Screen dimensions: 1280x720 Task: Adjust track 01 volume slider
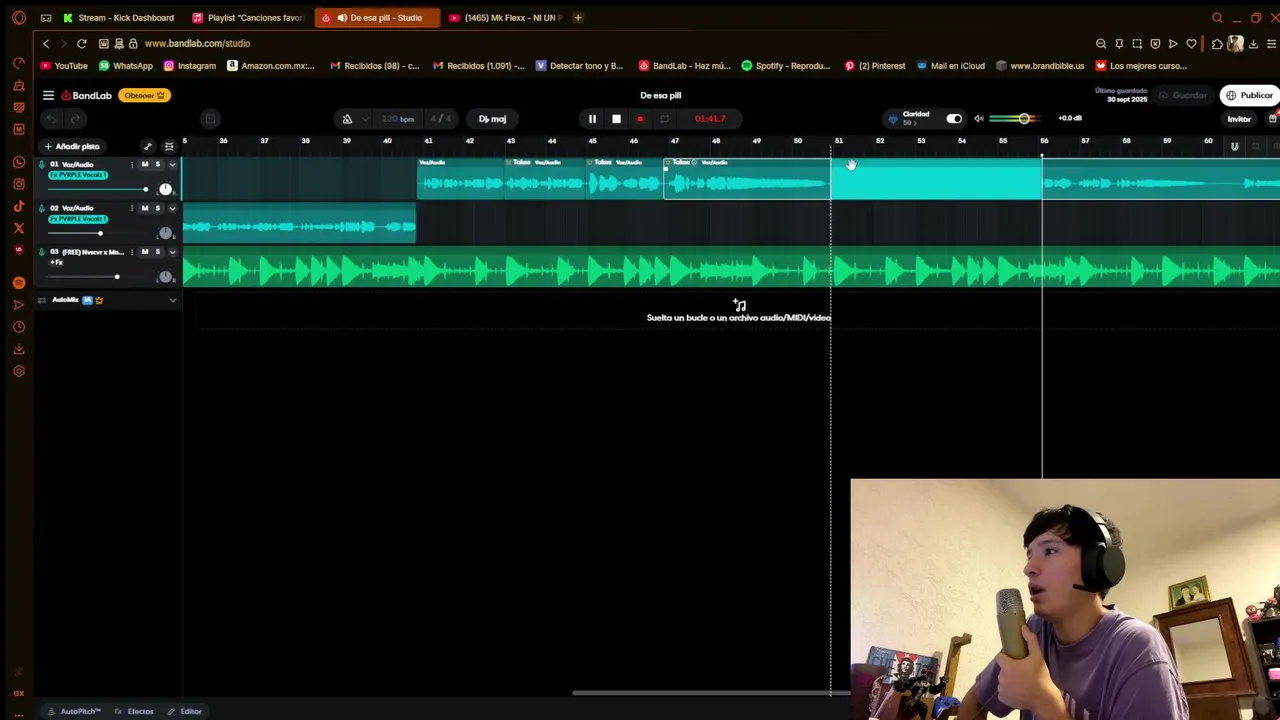[98, 189]
